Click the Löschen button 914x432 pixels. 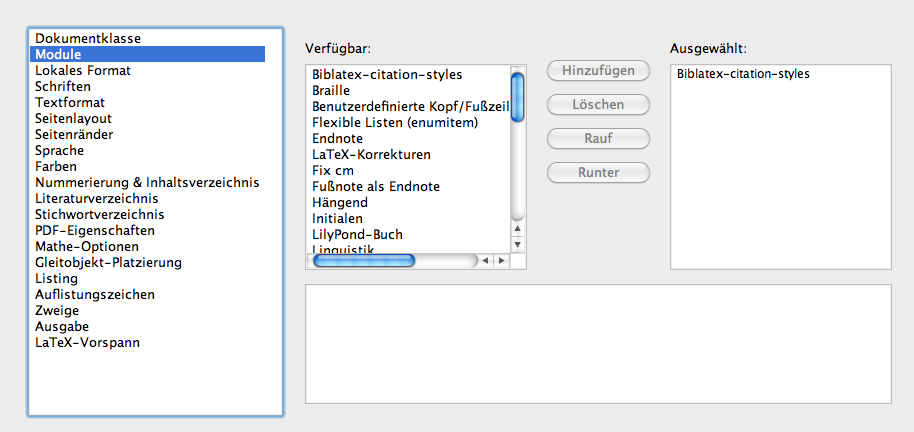click(x=598, y=105)
